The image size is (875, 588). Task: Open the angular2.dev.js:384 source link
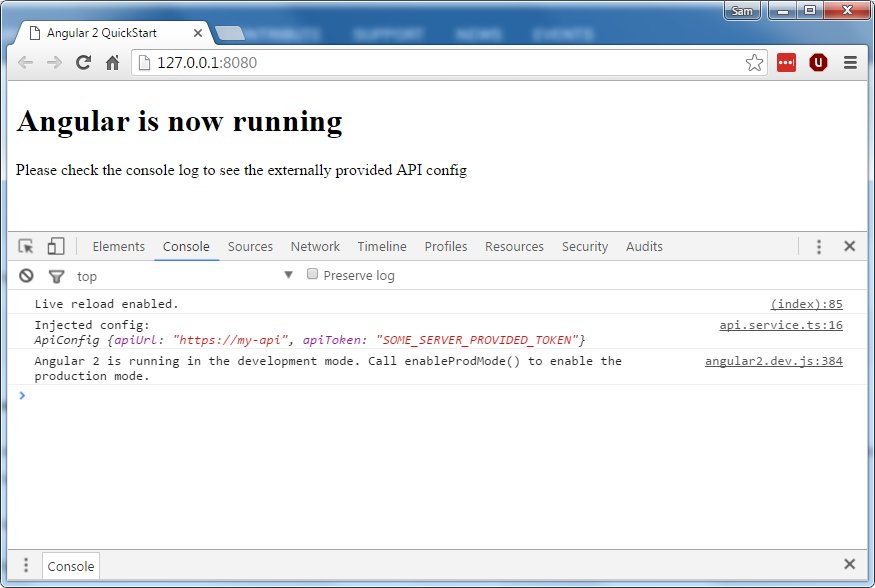pos(773,361)
